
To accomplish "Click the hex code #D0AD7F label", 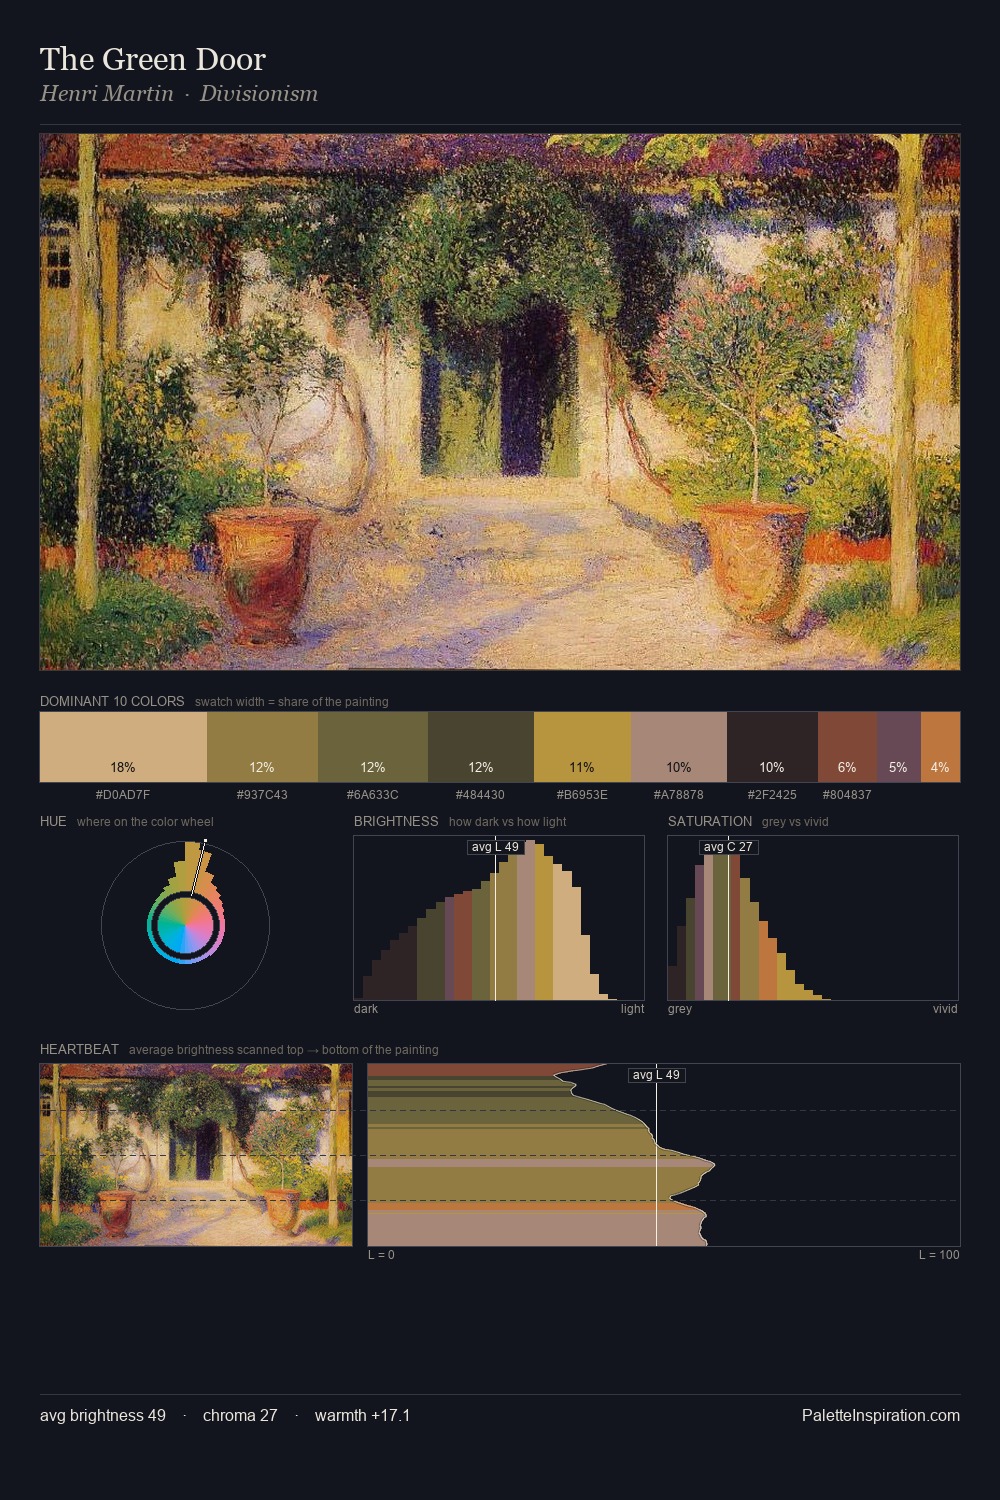I will [x=123, y=795].
